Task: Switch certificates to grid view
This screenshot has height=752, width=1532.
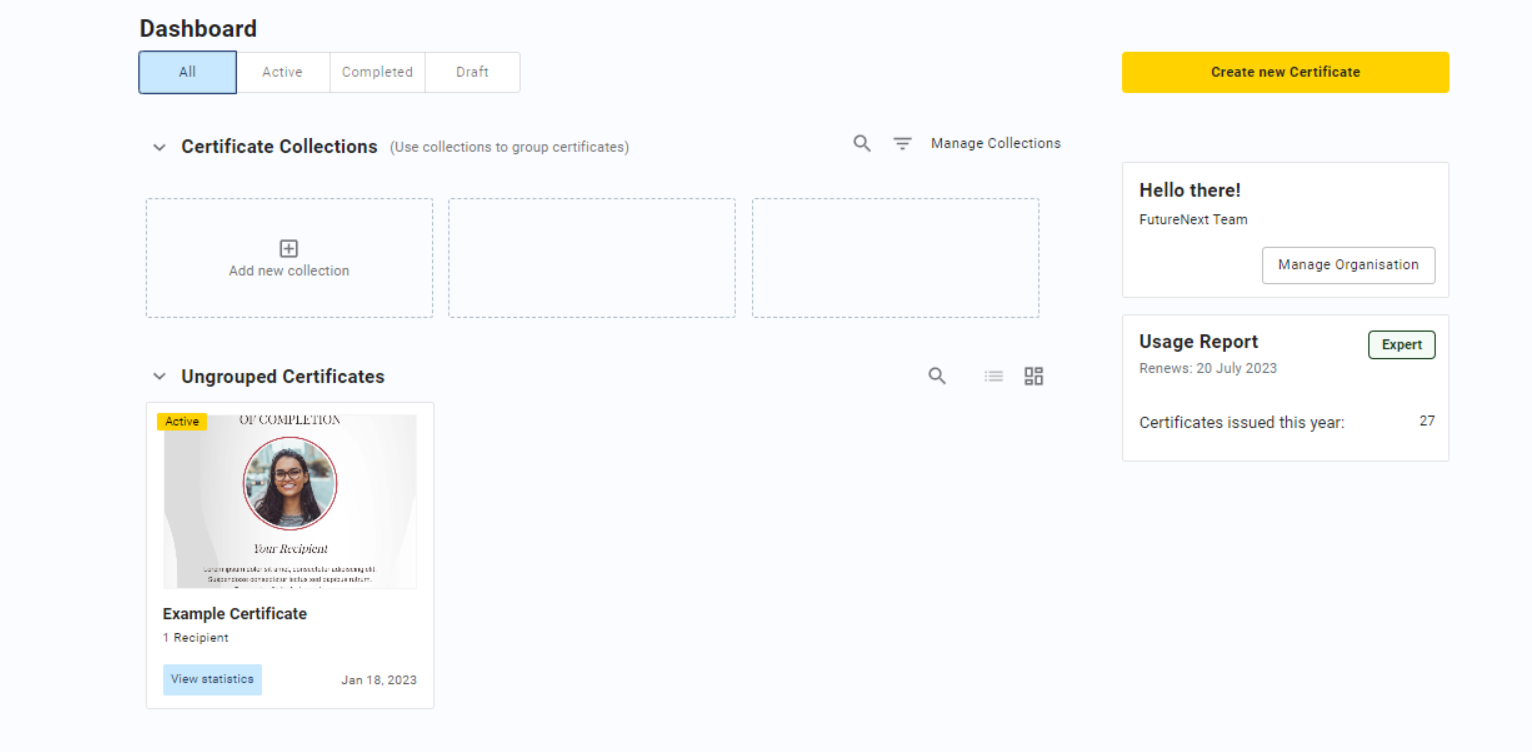Action: pos(1033,376)
